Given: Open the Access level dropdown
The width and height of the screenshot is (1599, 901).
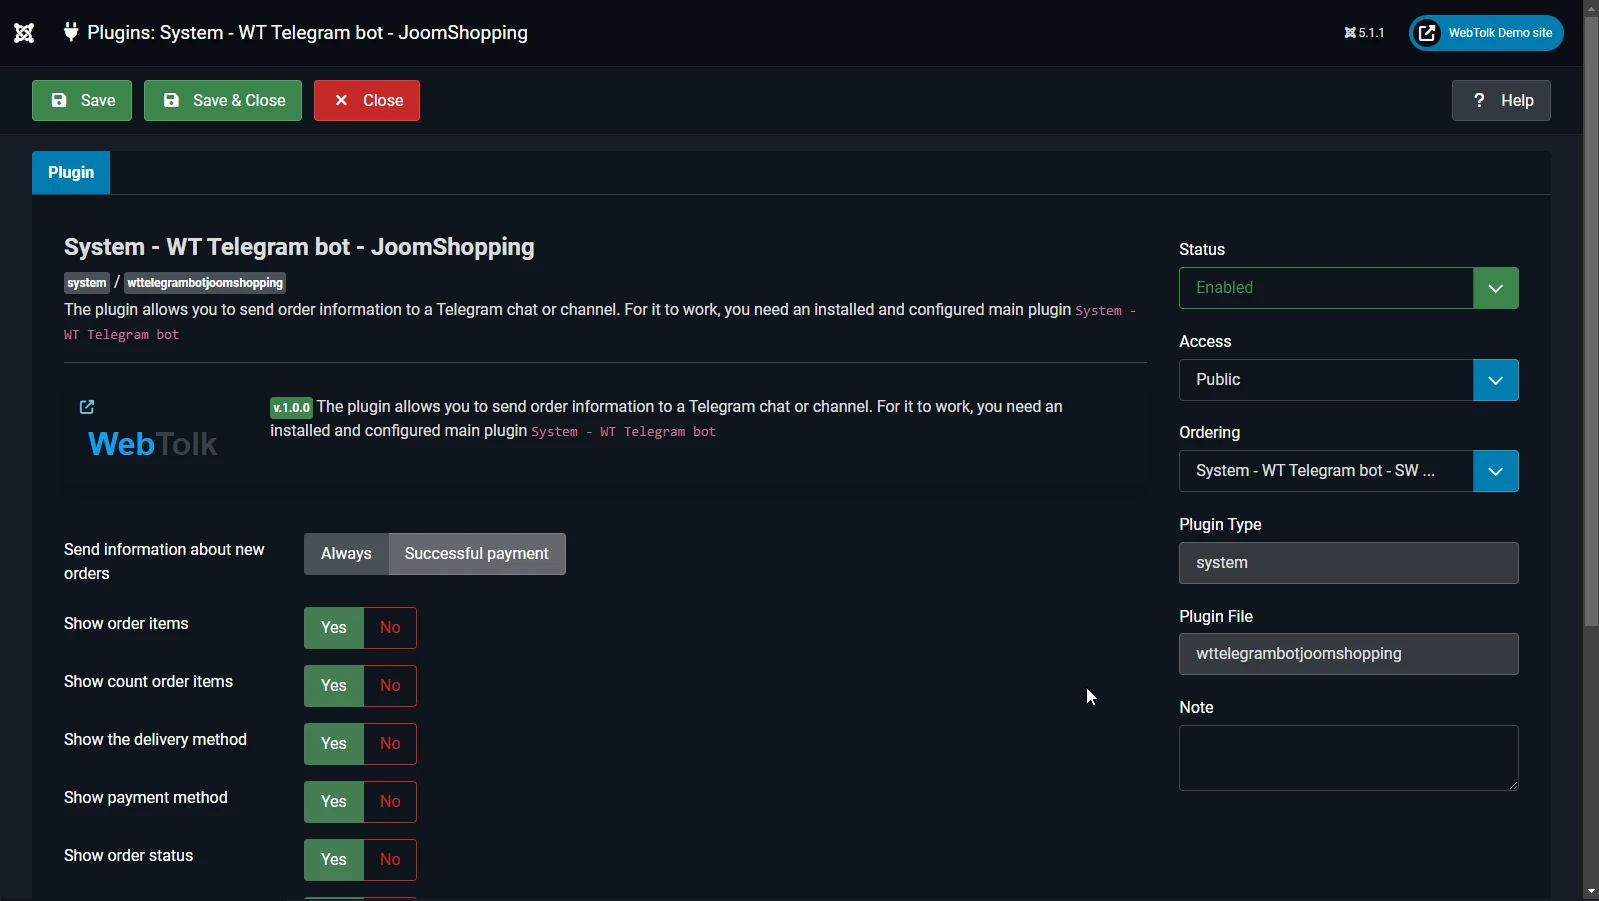Looking at the screenshot, I should (1348, 380).
